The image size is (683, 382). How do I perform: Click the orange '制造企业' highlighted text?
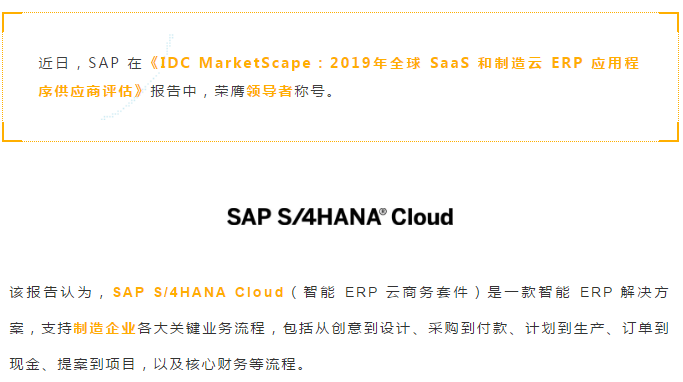point(105,328)
